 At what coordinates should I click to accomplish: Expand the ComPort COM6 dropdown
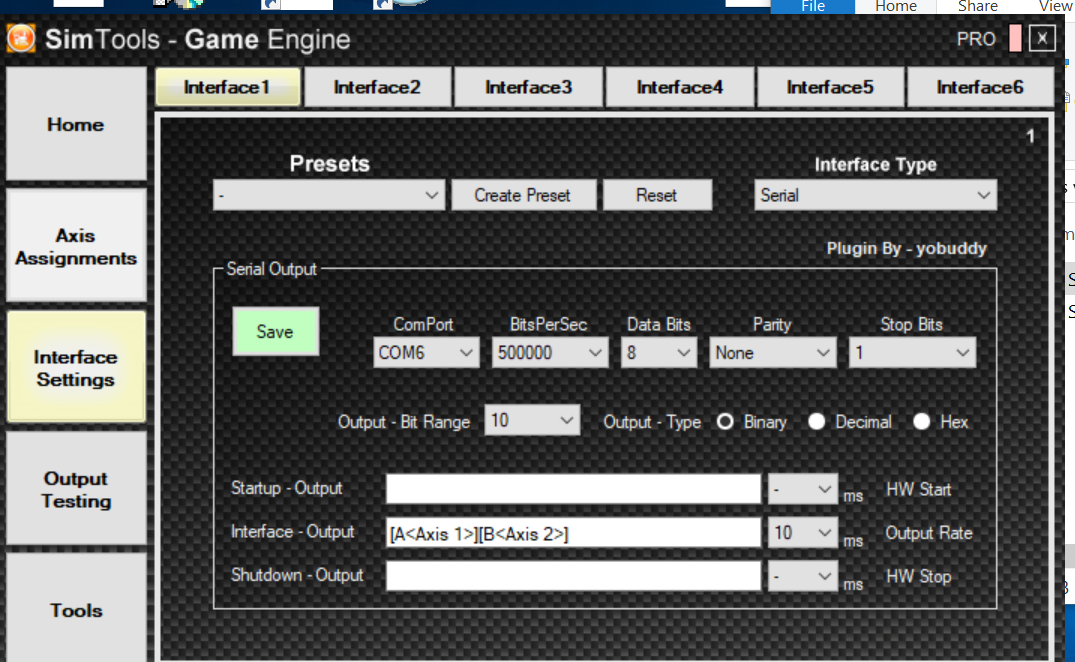[x=426, y=353]
